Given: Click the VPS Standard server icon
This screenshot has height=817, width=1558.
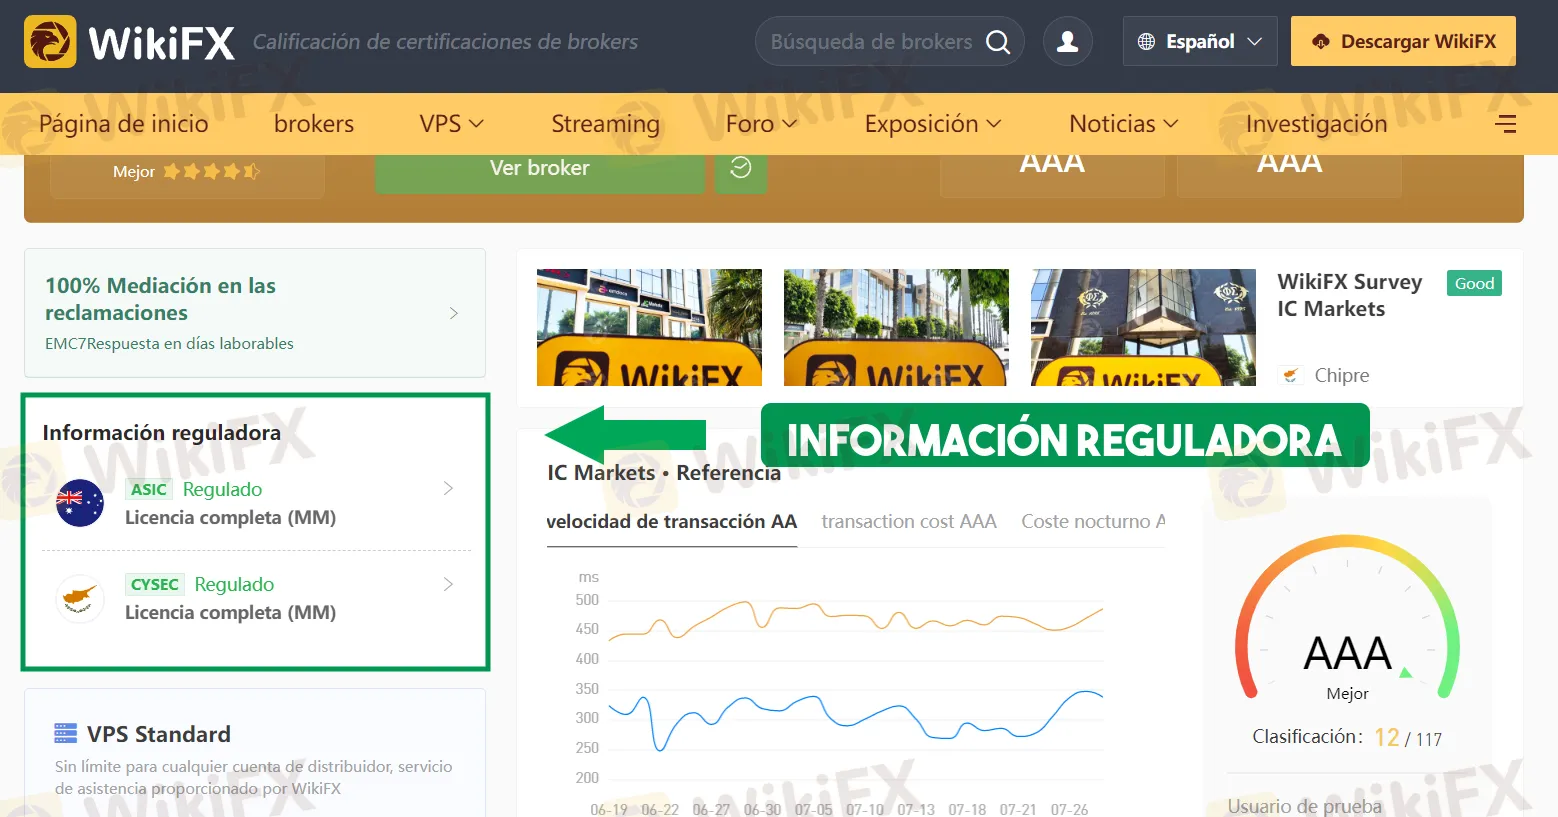Looking at the screenshot, I should 65,734.
